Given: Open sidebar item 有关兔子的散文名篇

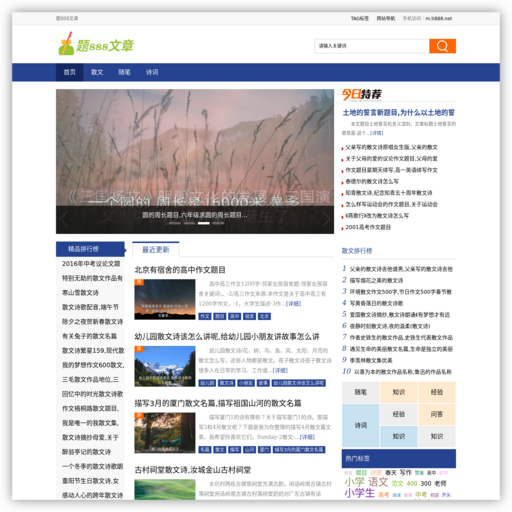Looking at the screenshot, I should (89, 336).
